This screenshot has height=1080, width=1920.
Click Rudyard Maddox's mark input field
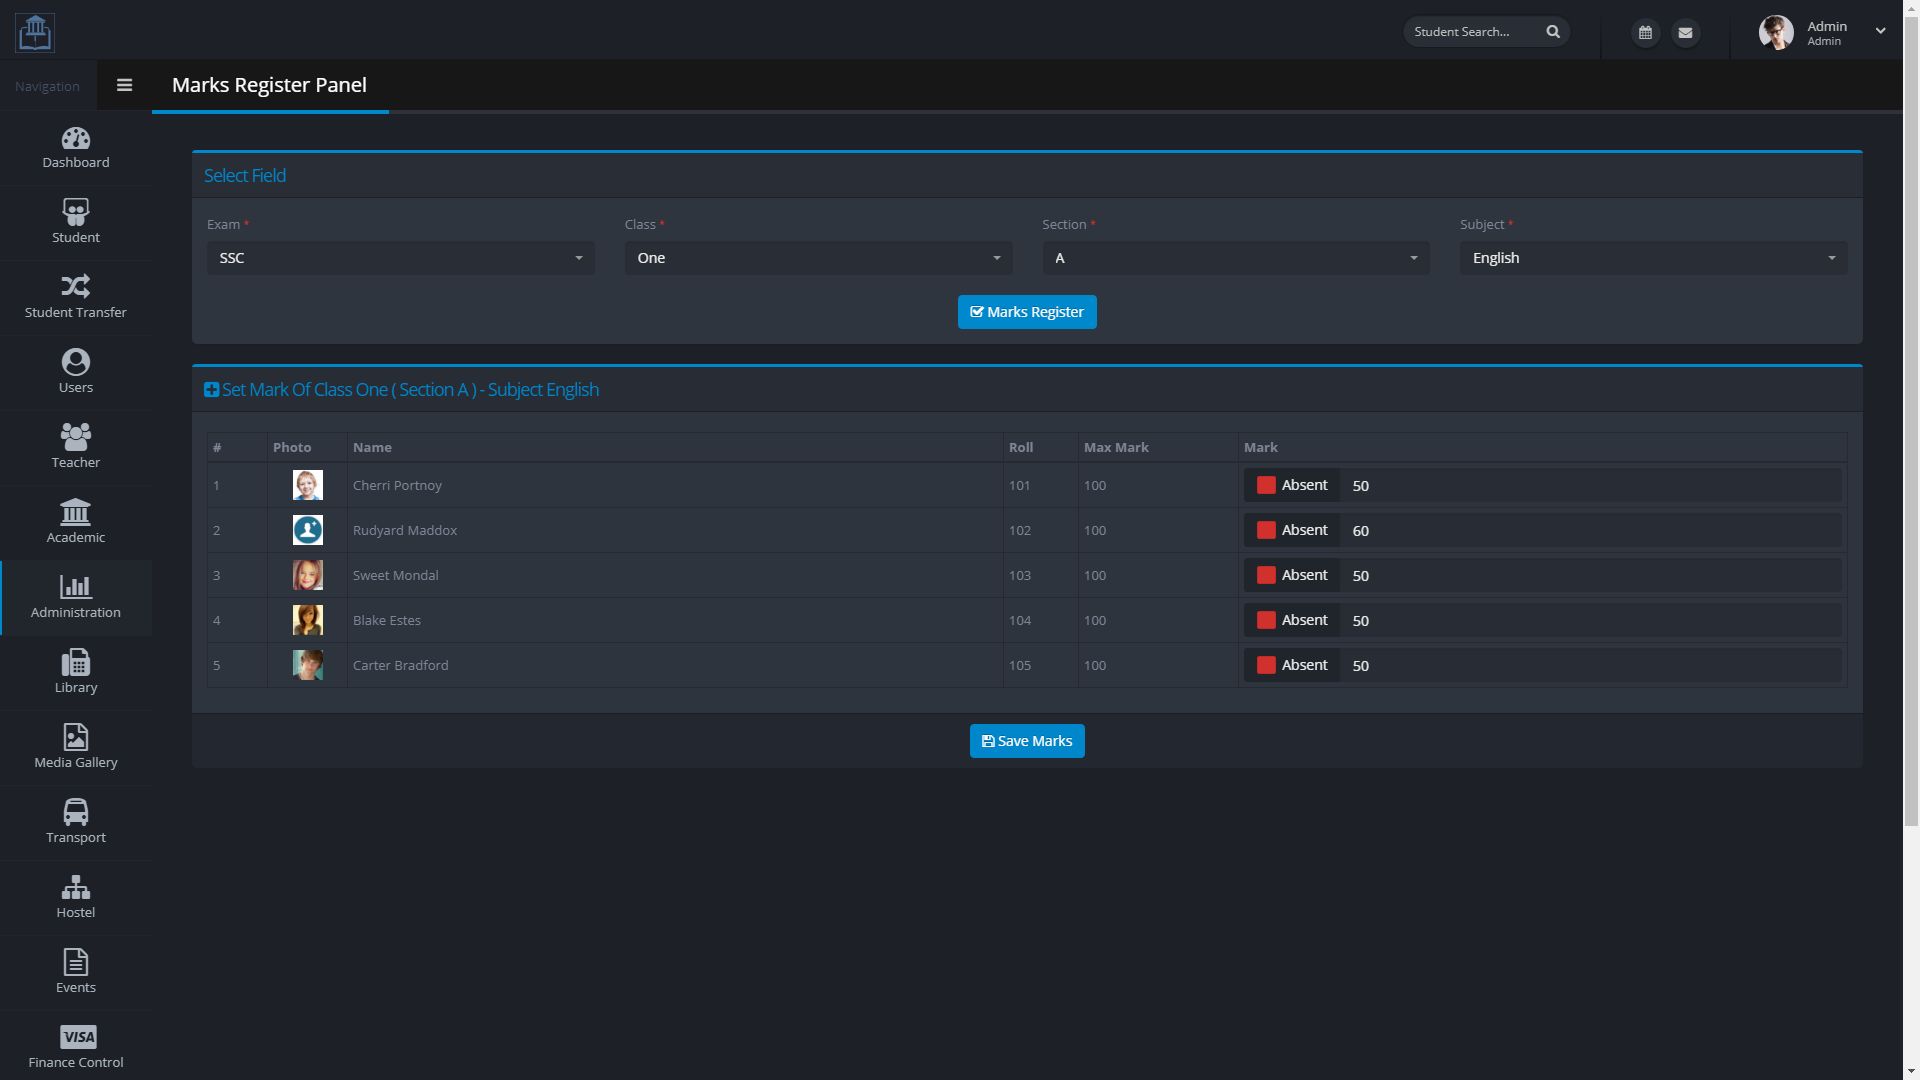[x=1590, y=530]
